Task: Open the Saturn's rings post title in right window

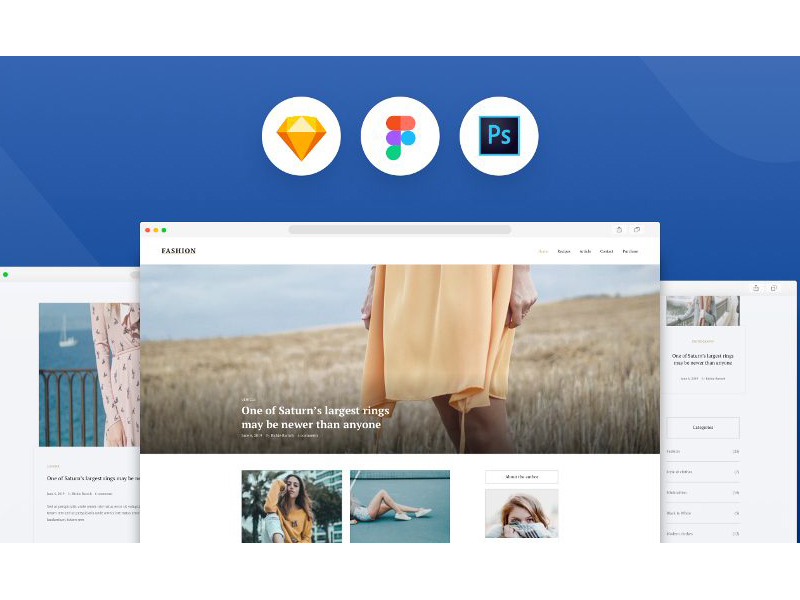Action: (703, 359)
